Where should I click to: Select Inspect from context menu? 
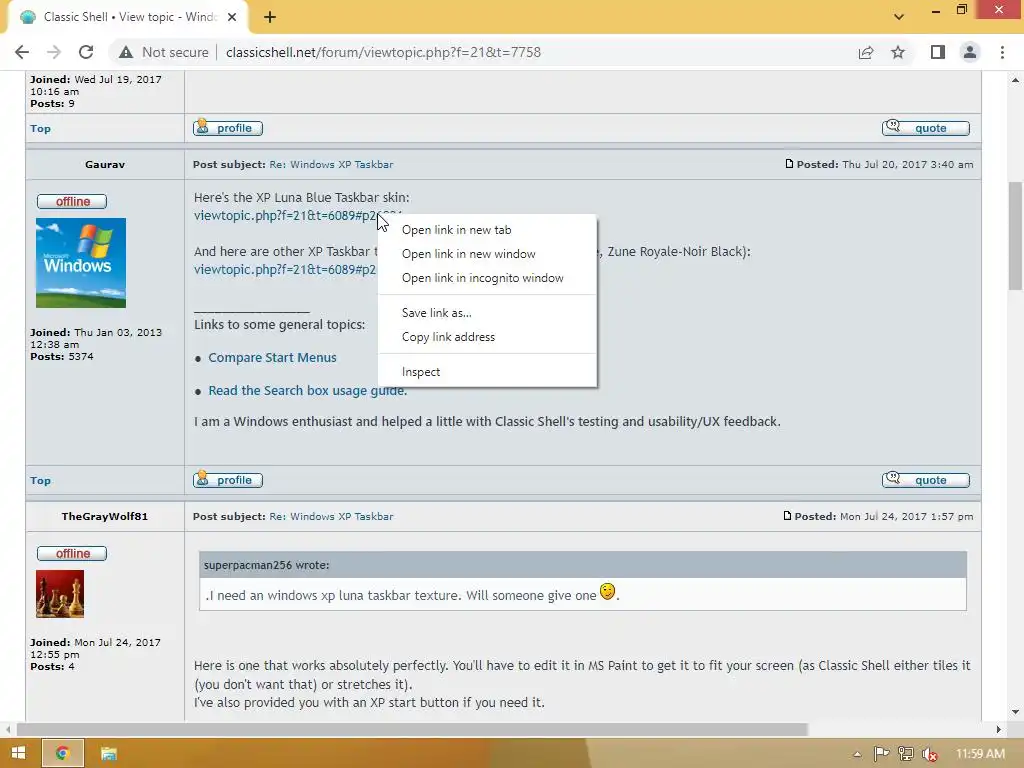pos(487,372)
